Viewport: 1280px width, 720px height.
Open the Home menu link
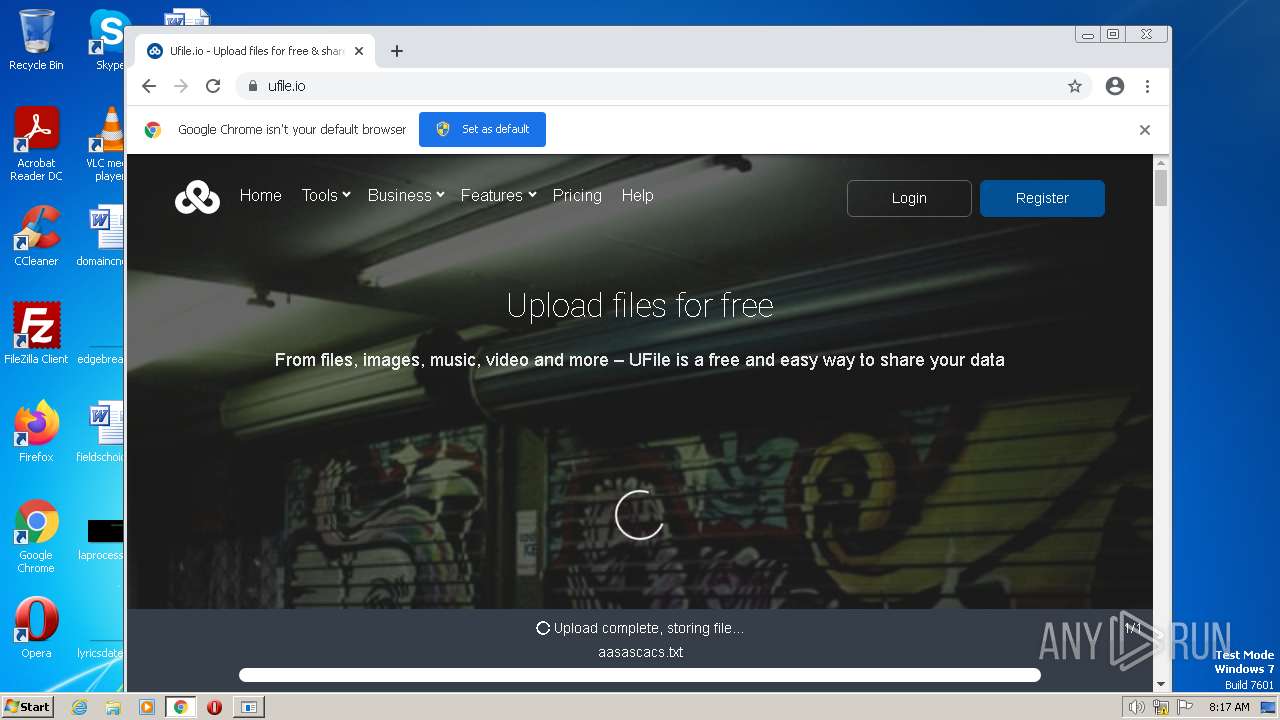tap(261, 196)
